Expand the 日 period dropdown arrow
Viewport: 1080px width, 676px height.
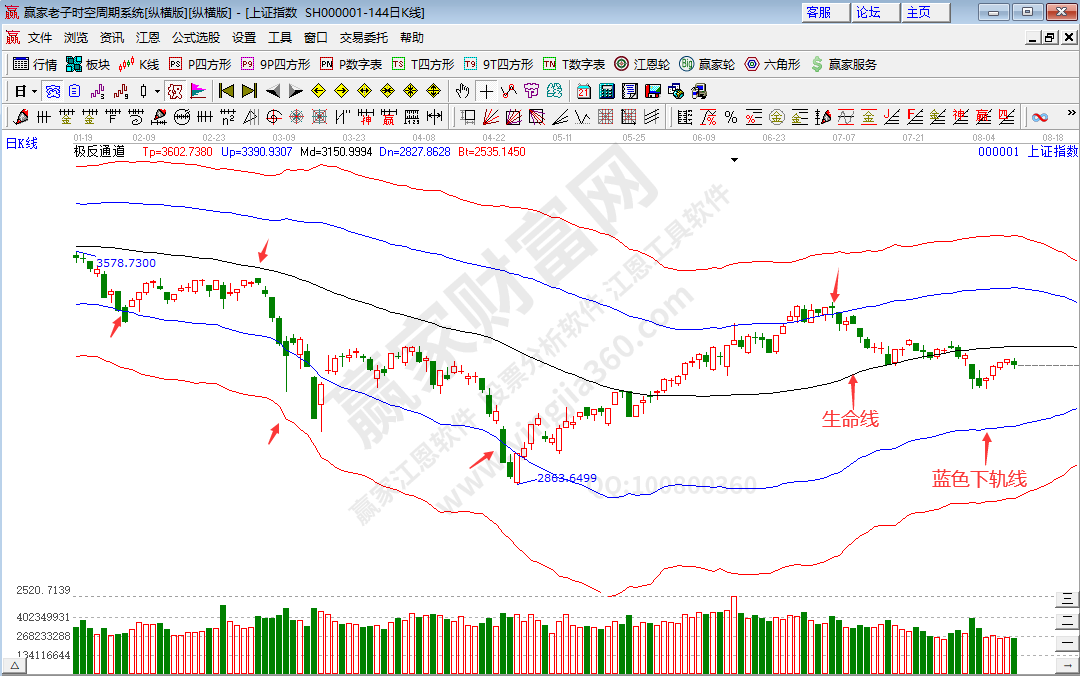pos(33,91)
